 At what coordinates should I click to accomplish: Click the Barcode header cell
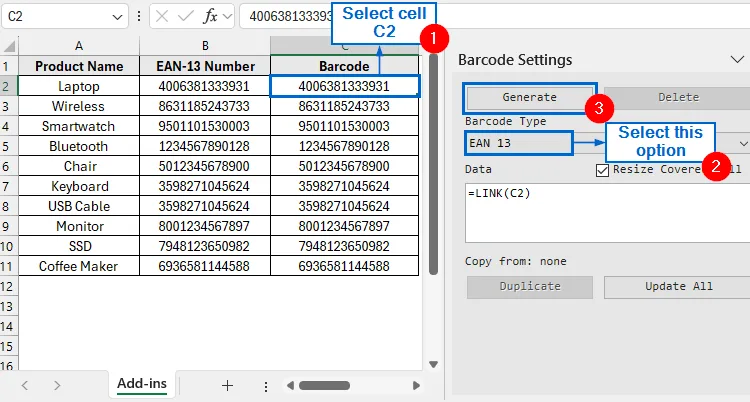click(344, 66)
